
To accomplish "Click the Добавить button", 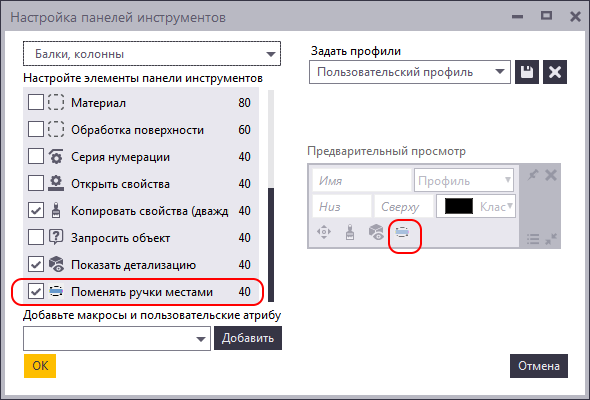I will point(248,338).
